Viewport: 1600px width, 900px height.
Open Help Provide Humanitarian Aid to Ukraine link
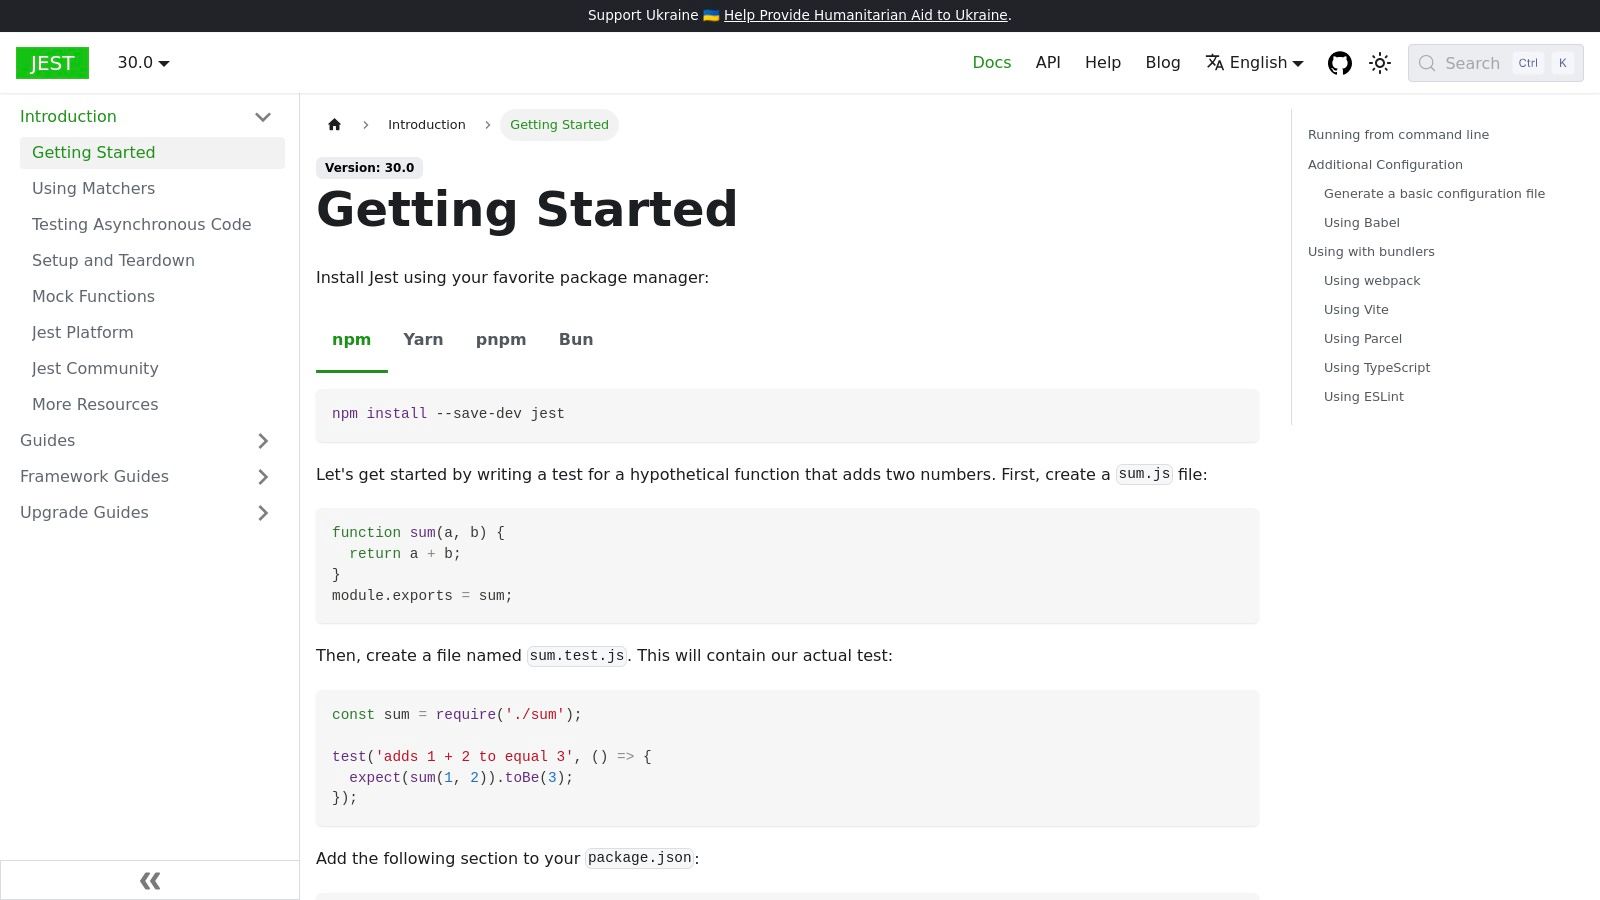point(865,15)
